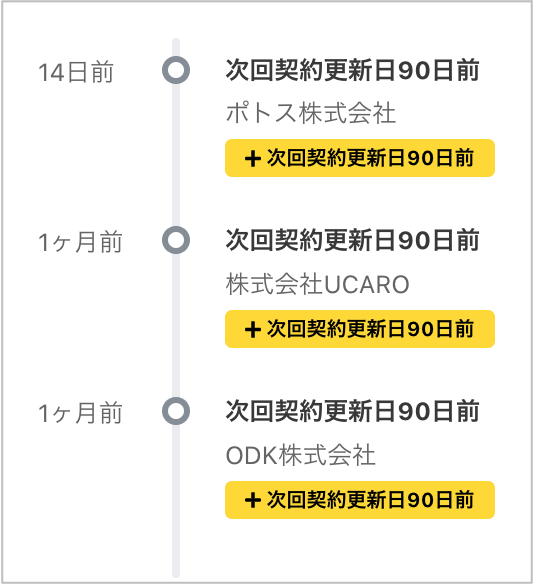This screenshot has width=534, height=584.
Task: Click the 1ヶ月前 timestamp next to 株式会社UCARO entry
Action: (x=80, y=242)
